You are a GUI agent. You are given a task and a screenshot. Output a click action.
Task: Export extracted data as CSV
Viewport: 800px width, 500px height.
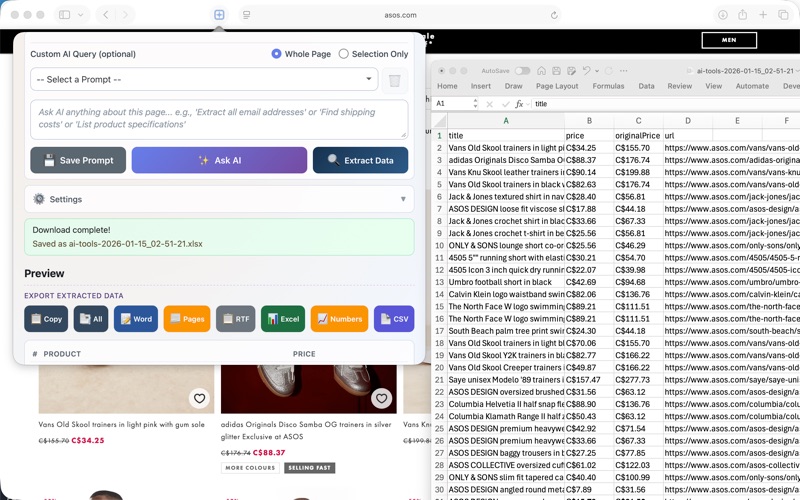[x=394, y=319]
